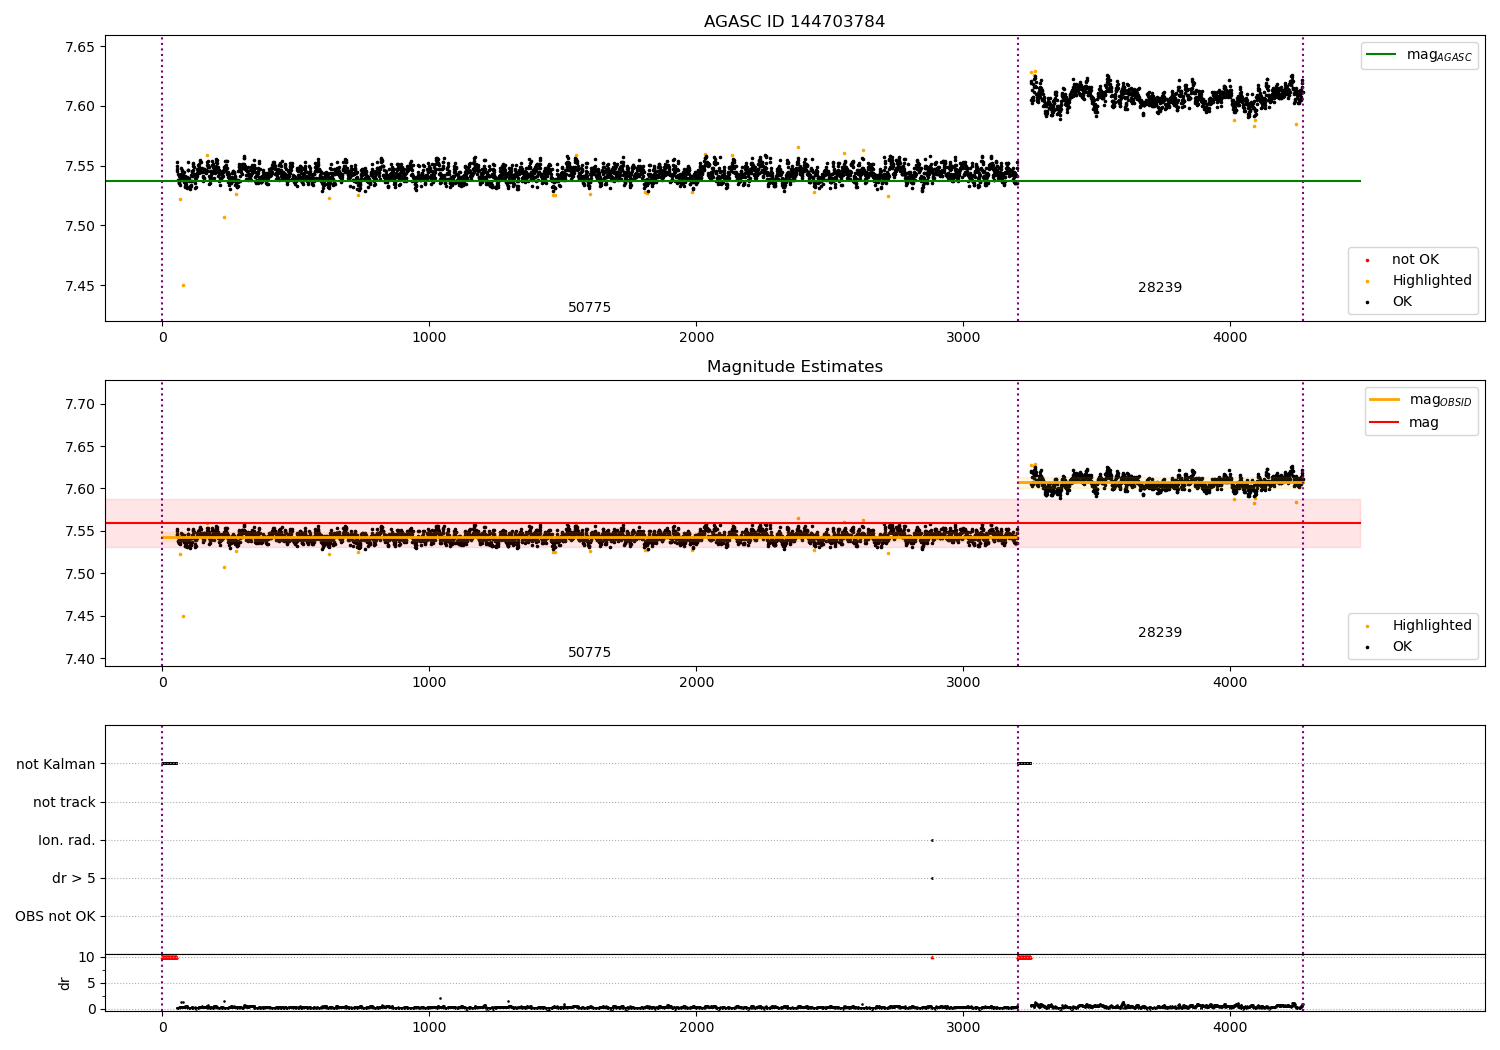Select the single data point in Ion. rad. row
The width and height of the screenshot is (1500, 1050).
tap(932, 841)
